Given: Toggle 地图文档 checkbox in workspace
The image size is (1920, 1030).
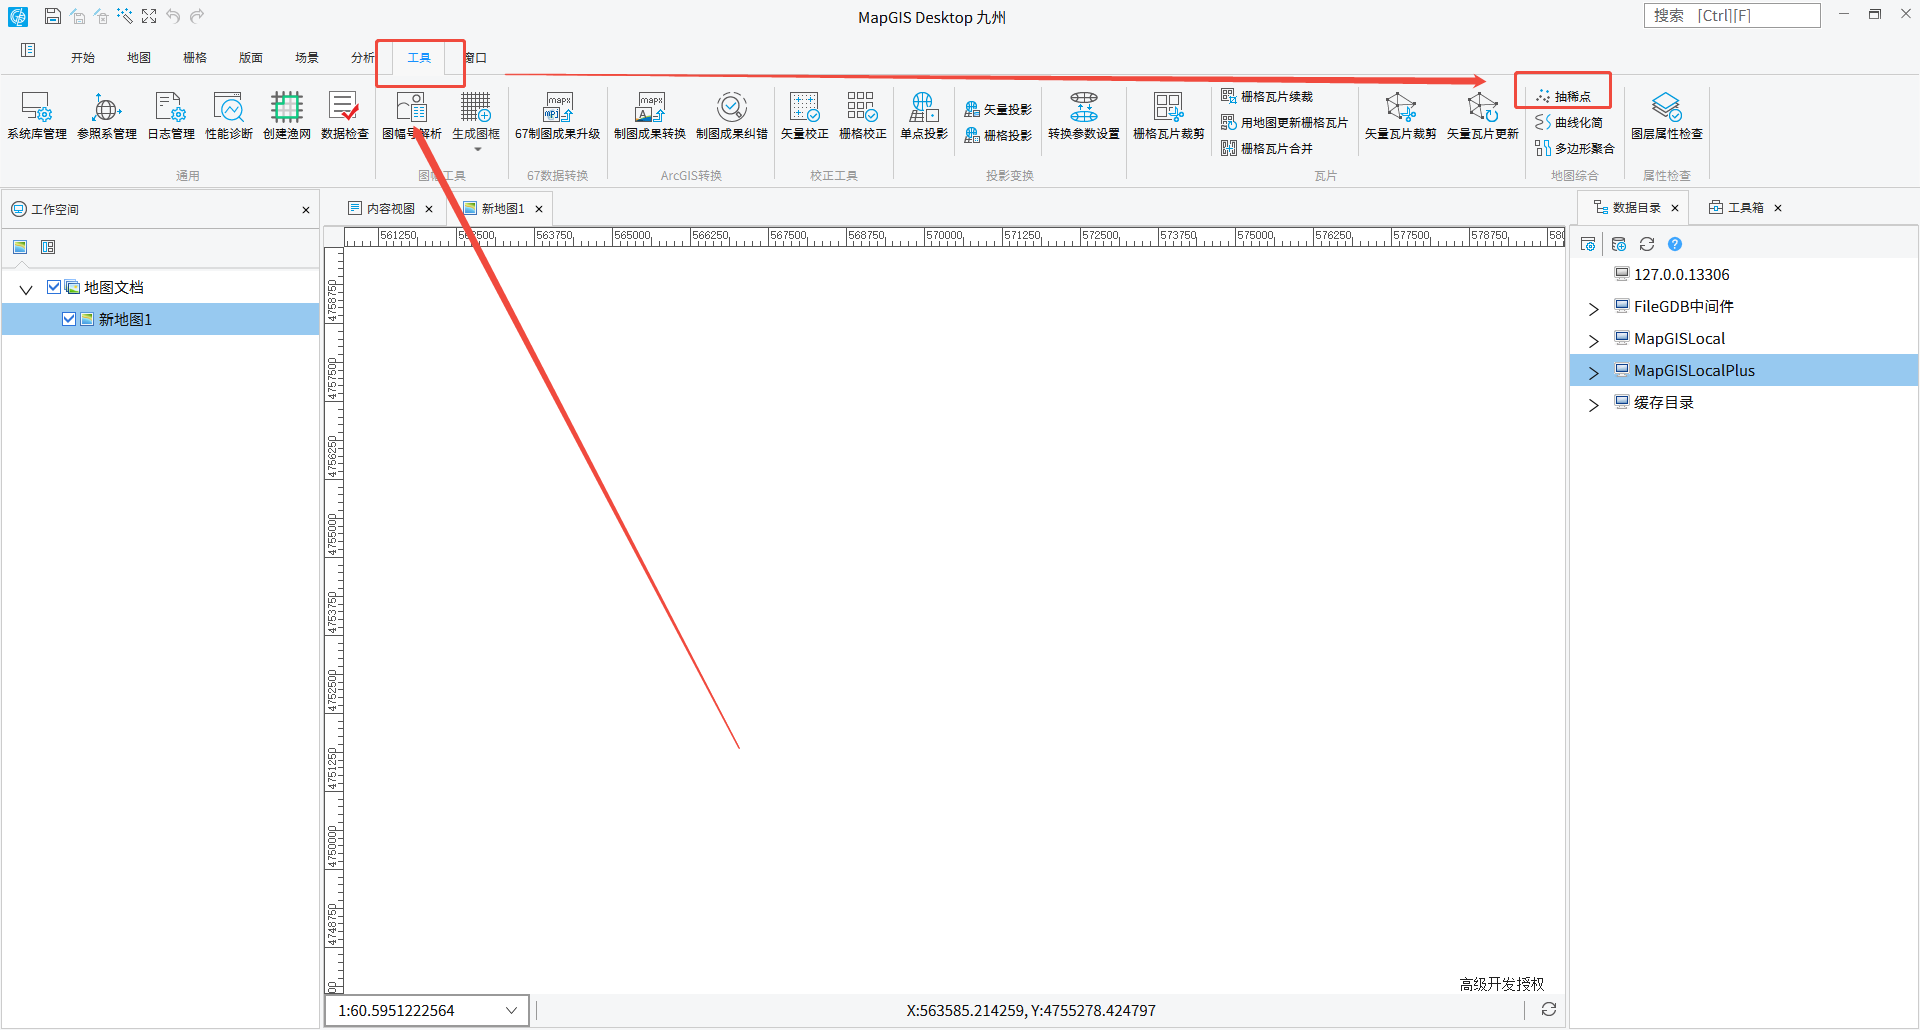Looking at the screenshot, I should point(54,287).
